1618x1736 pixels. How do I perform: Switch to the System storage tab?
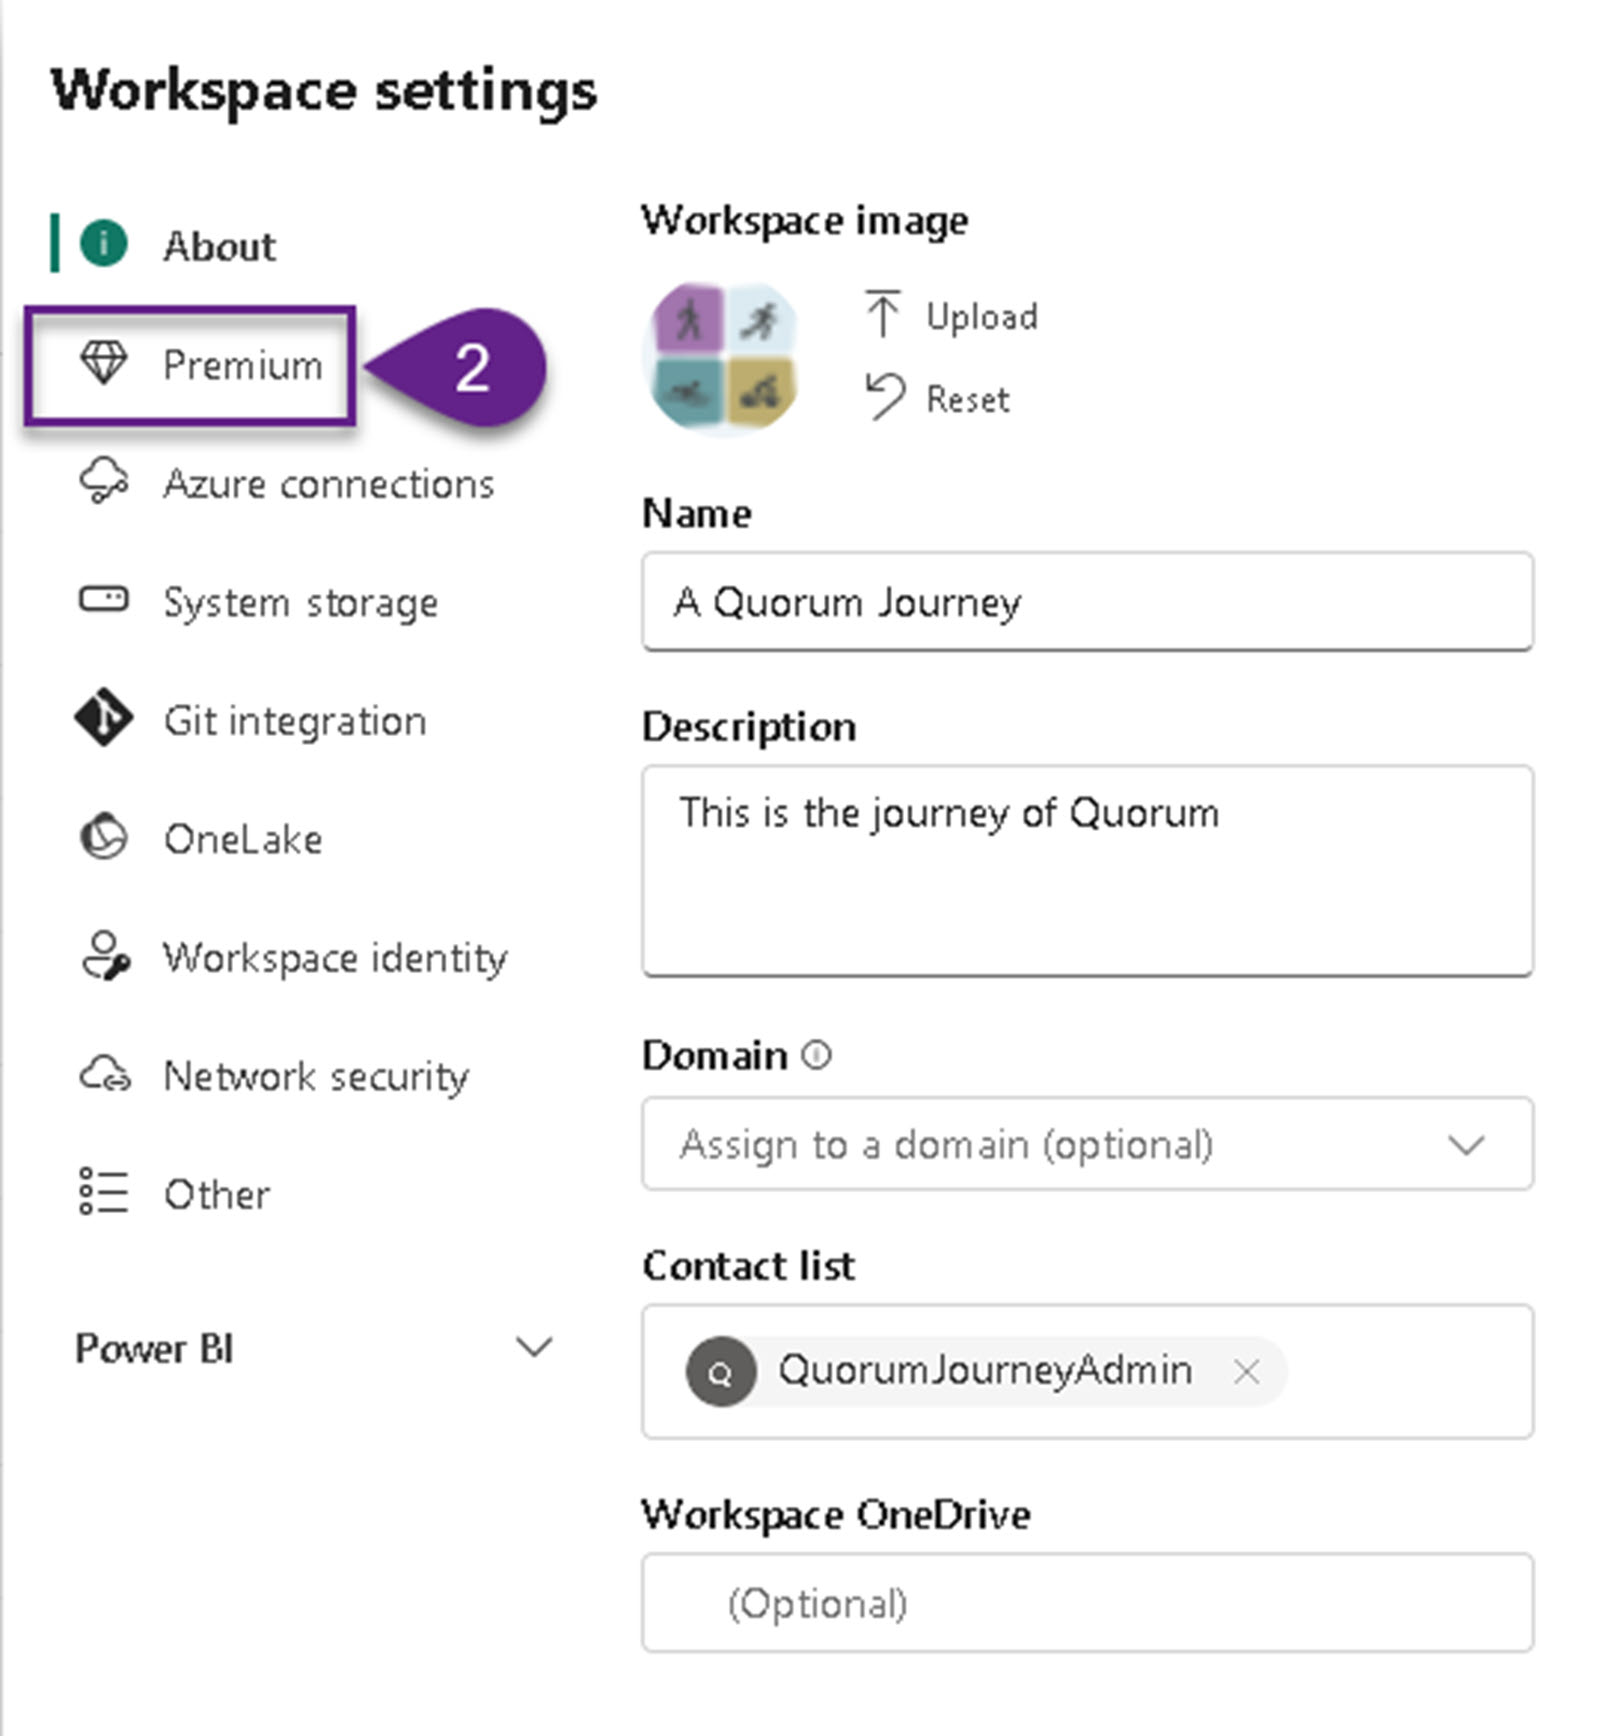300,603
